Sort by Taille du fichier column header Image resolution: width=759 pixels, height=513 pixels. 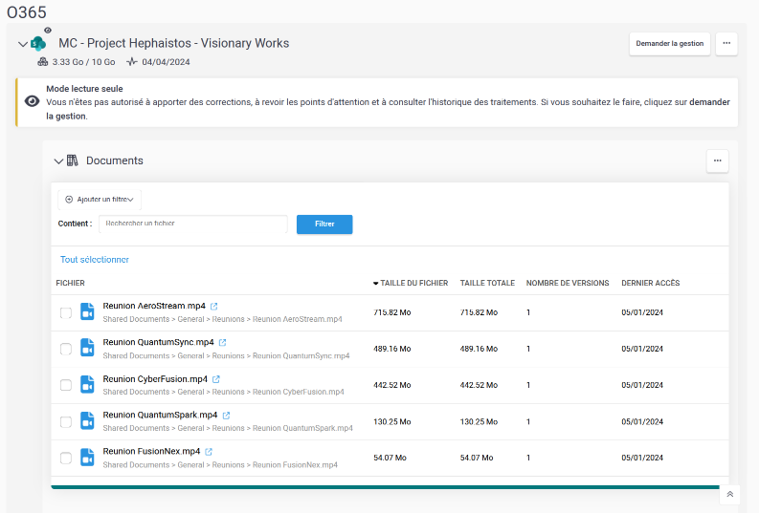coord(413,283)
